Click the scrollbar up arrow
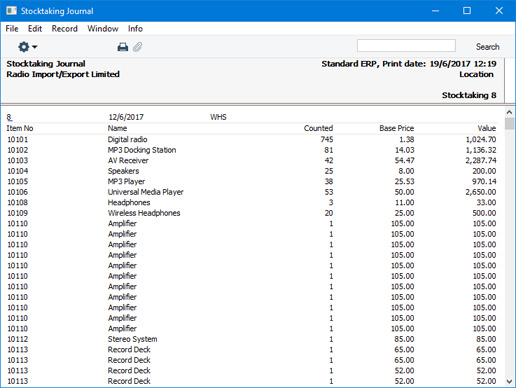Screen dimensions: 516x388 (x=509, y=112)
